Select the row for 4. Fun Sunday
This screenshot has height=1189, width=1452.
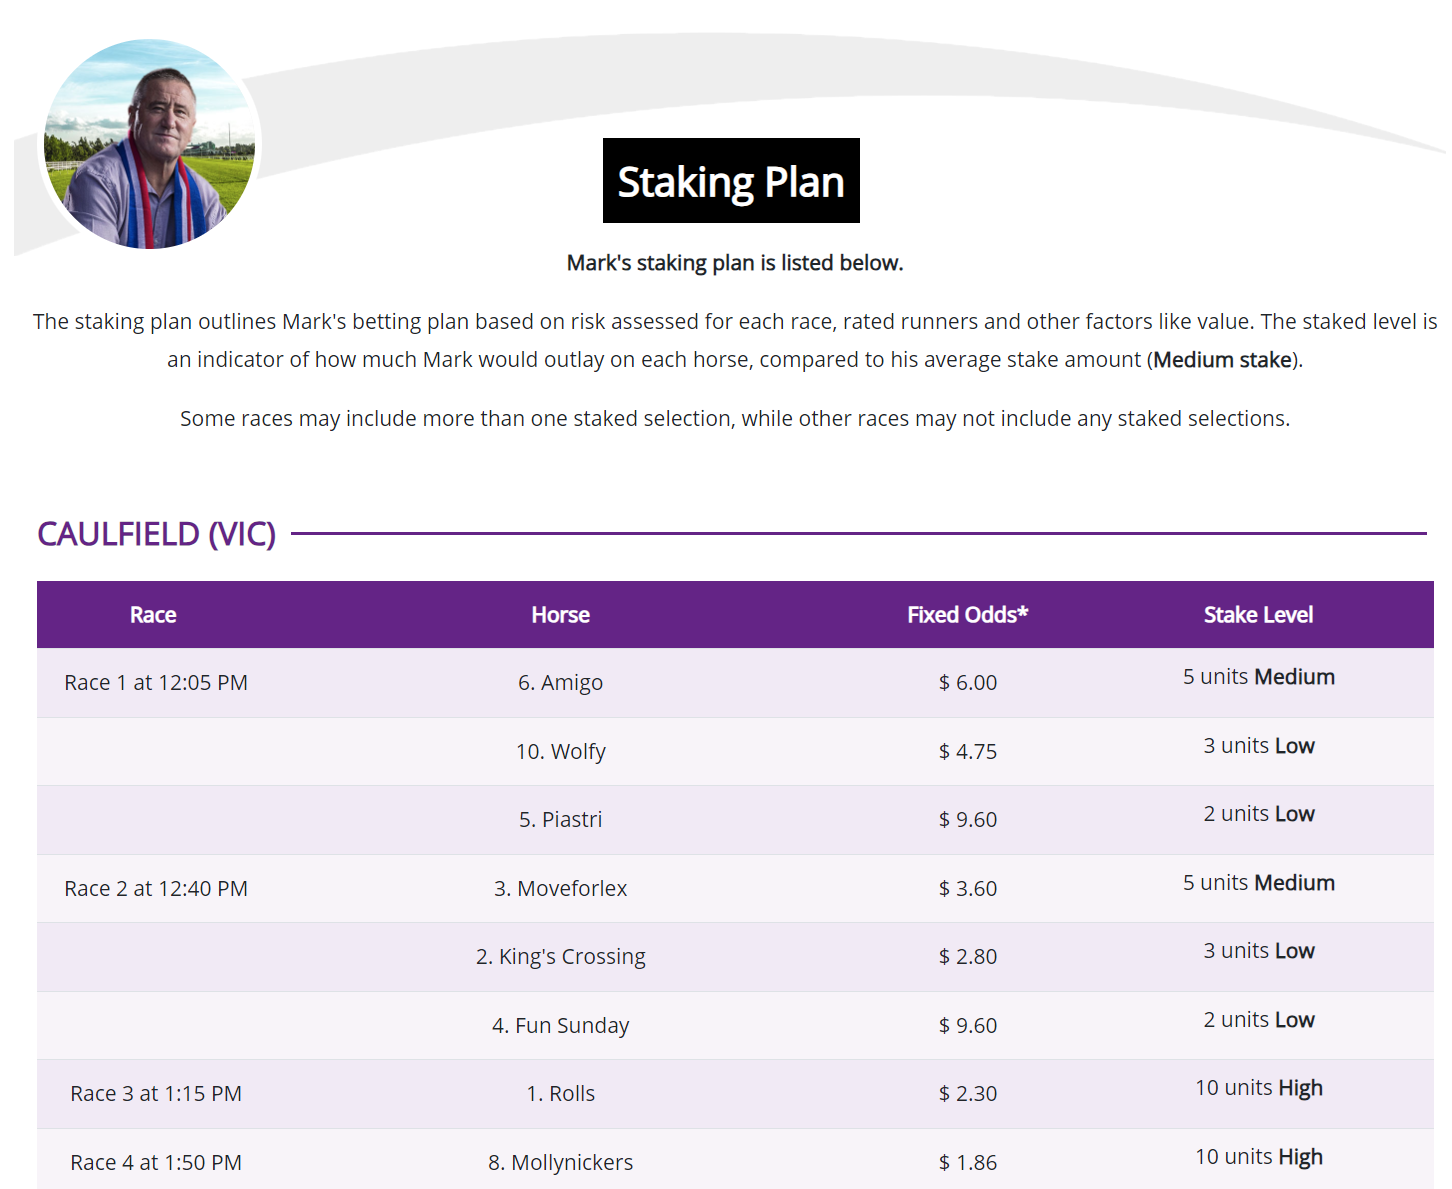click(560, 1025)
